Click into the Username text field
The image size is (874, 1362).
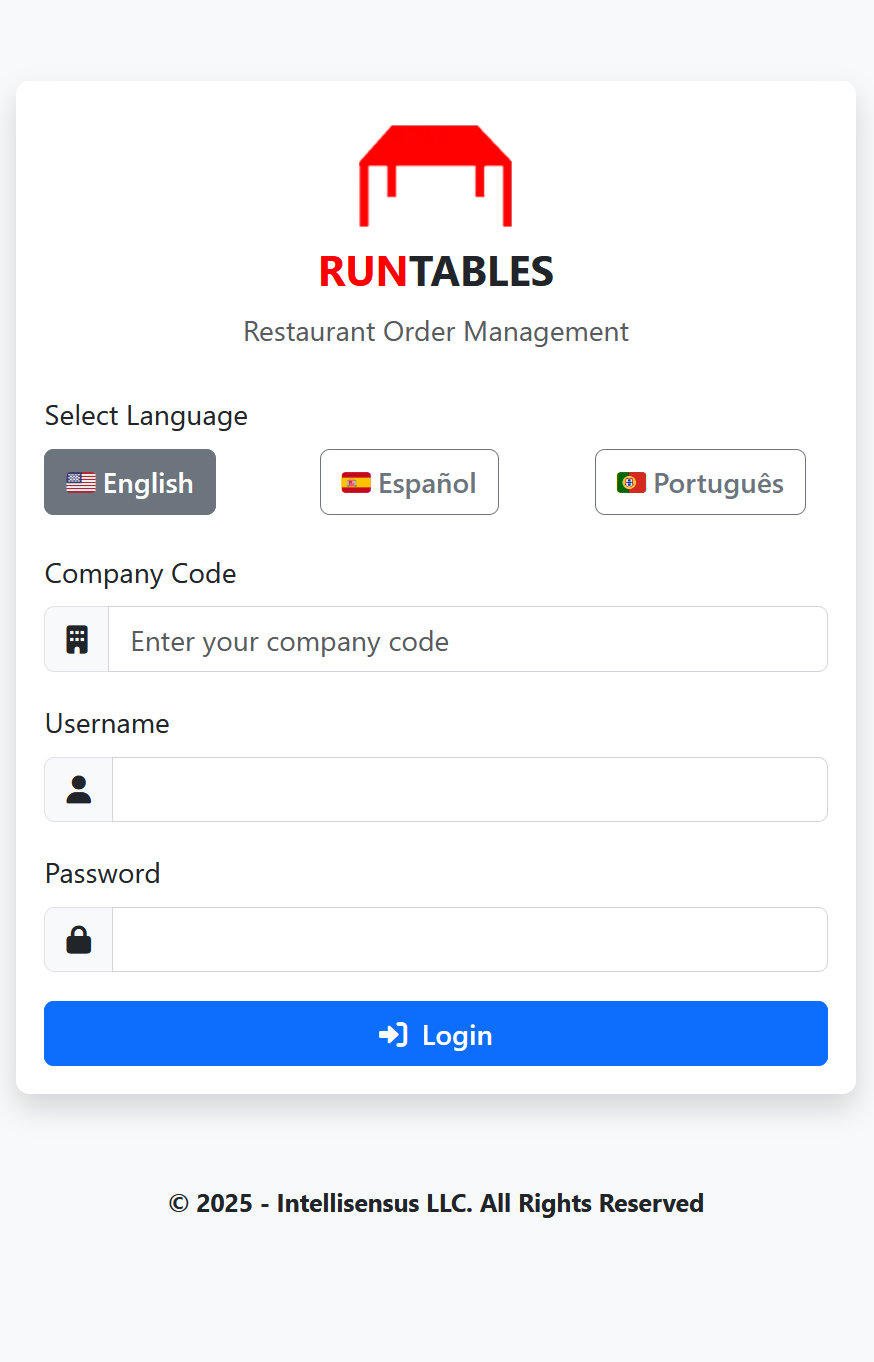[x=469, y=790]
